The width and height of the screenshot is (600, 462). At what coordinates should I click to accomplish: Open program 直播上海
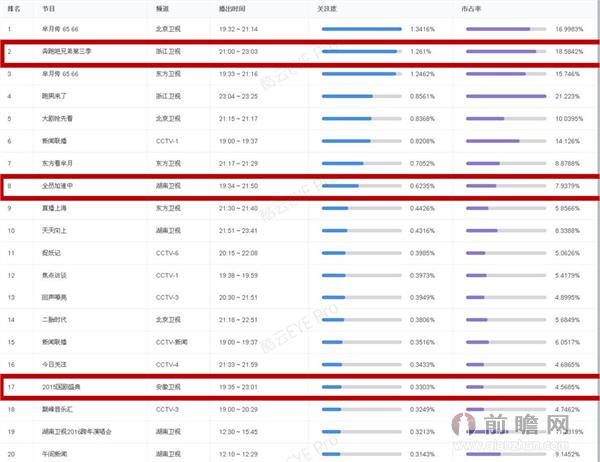point(54,208)
